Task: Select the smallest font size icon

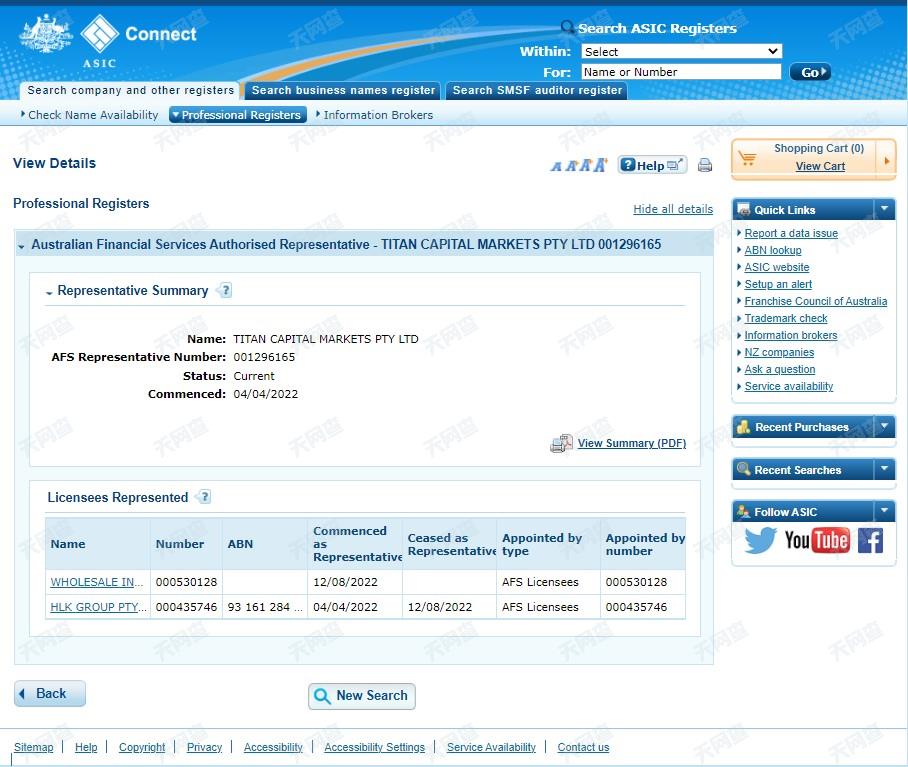Action: click(x=556, y=167)
